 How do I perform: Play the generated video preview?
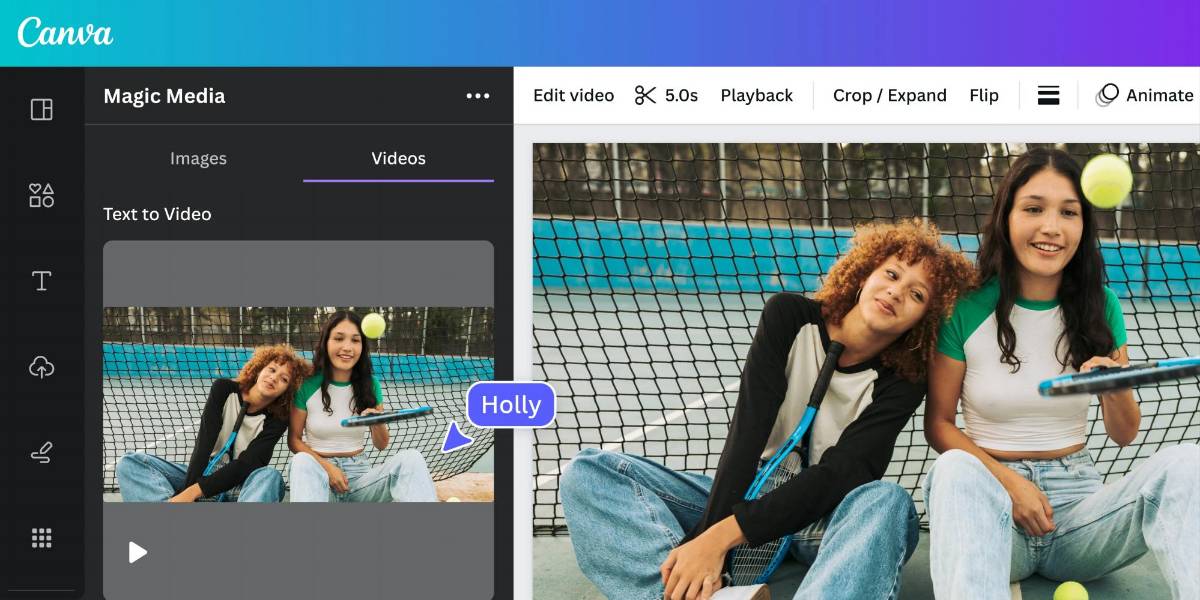[138, 552]
